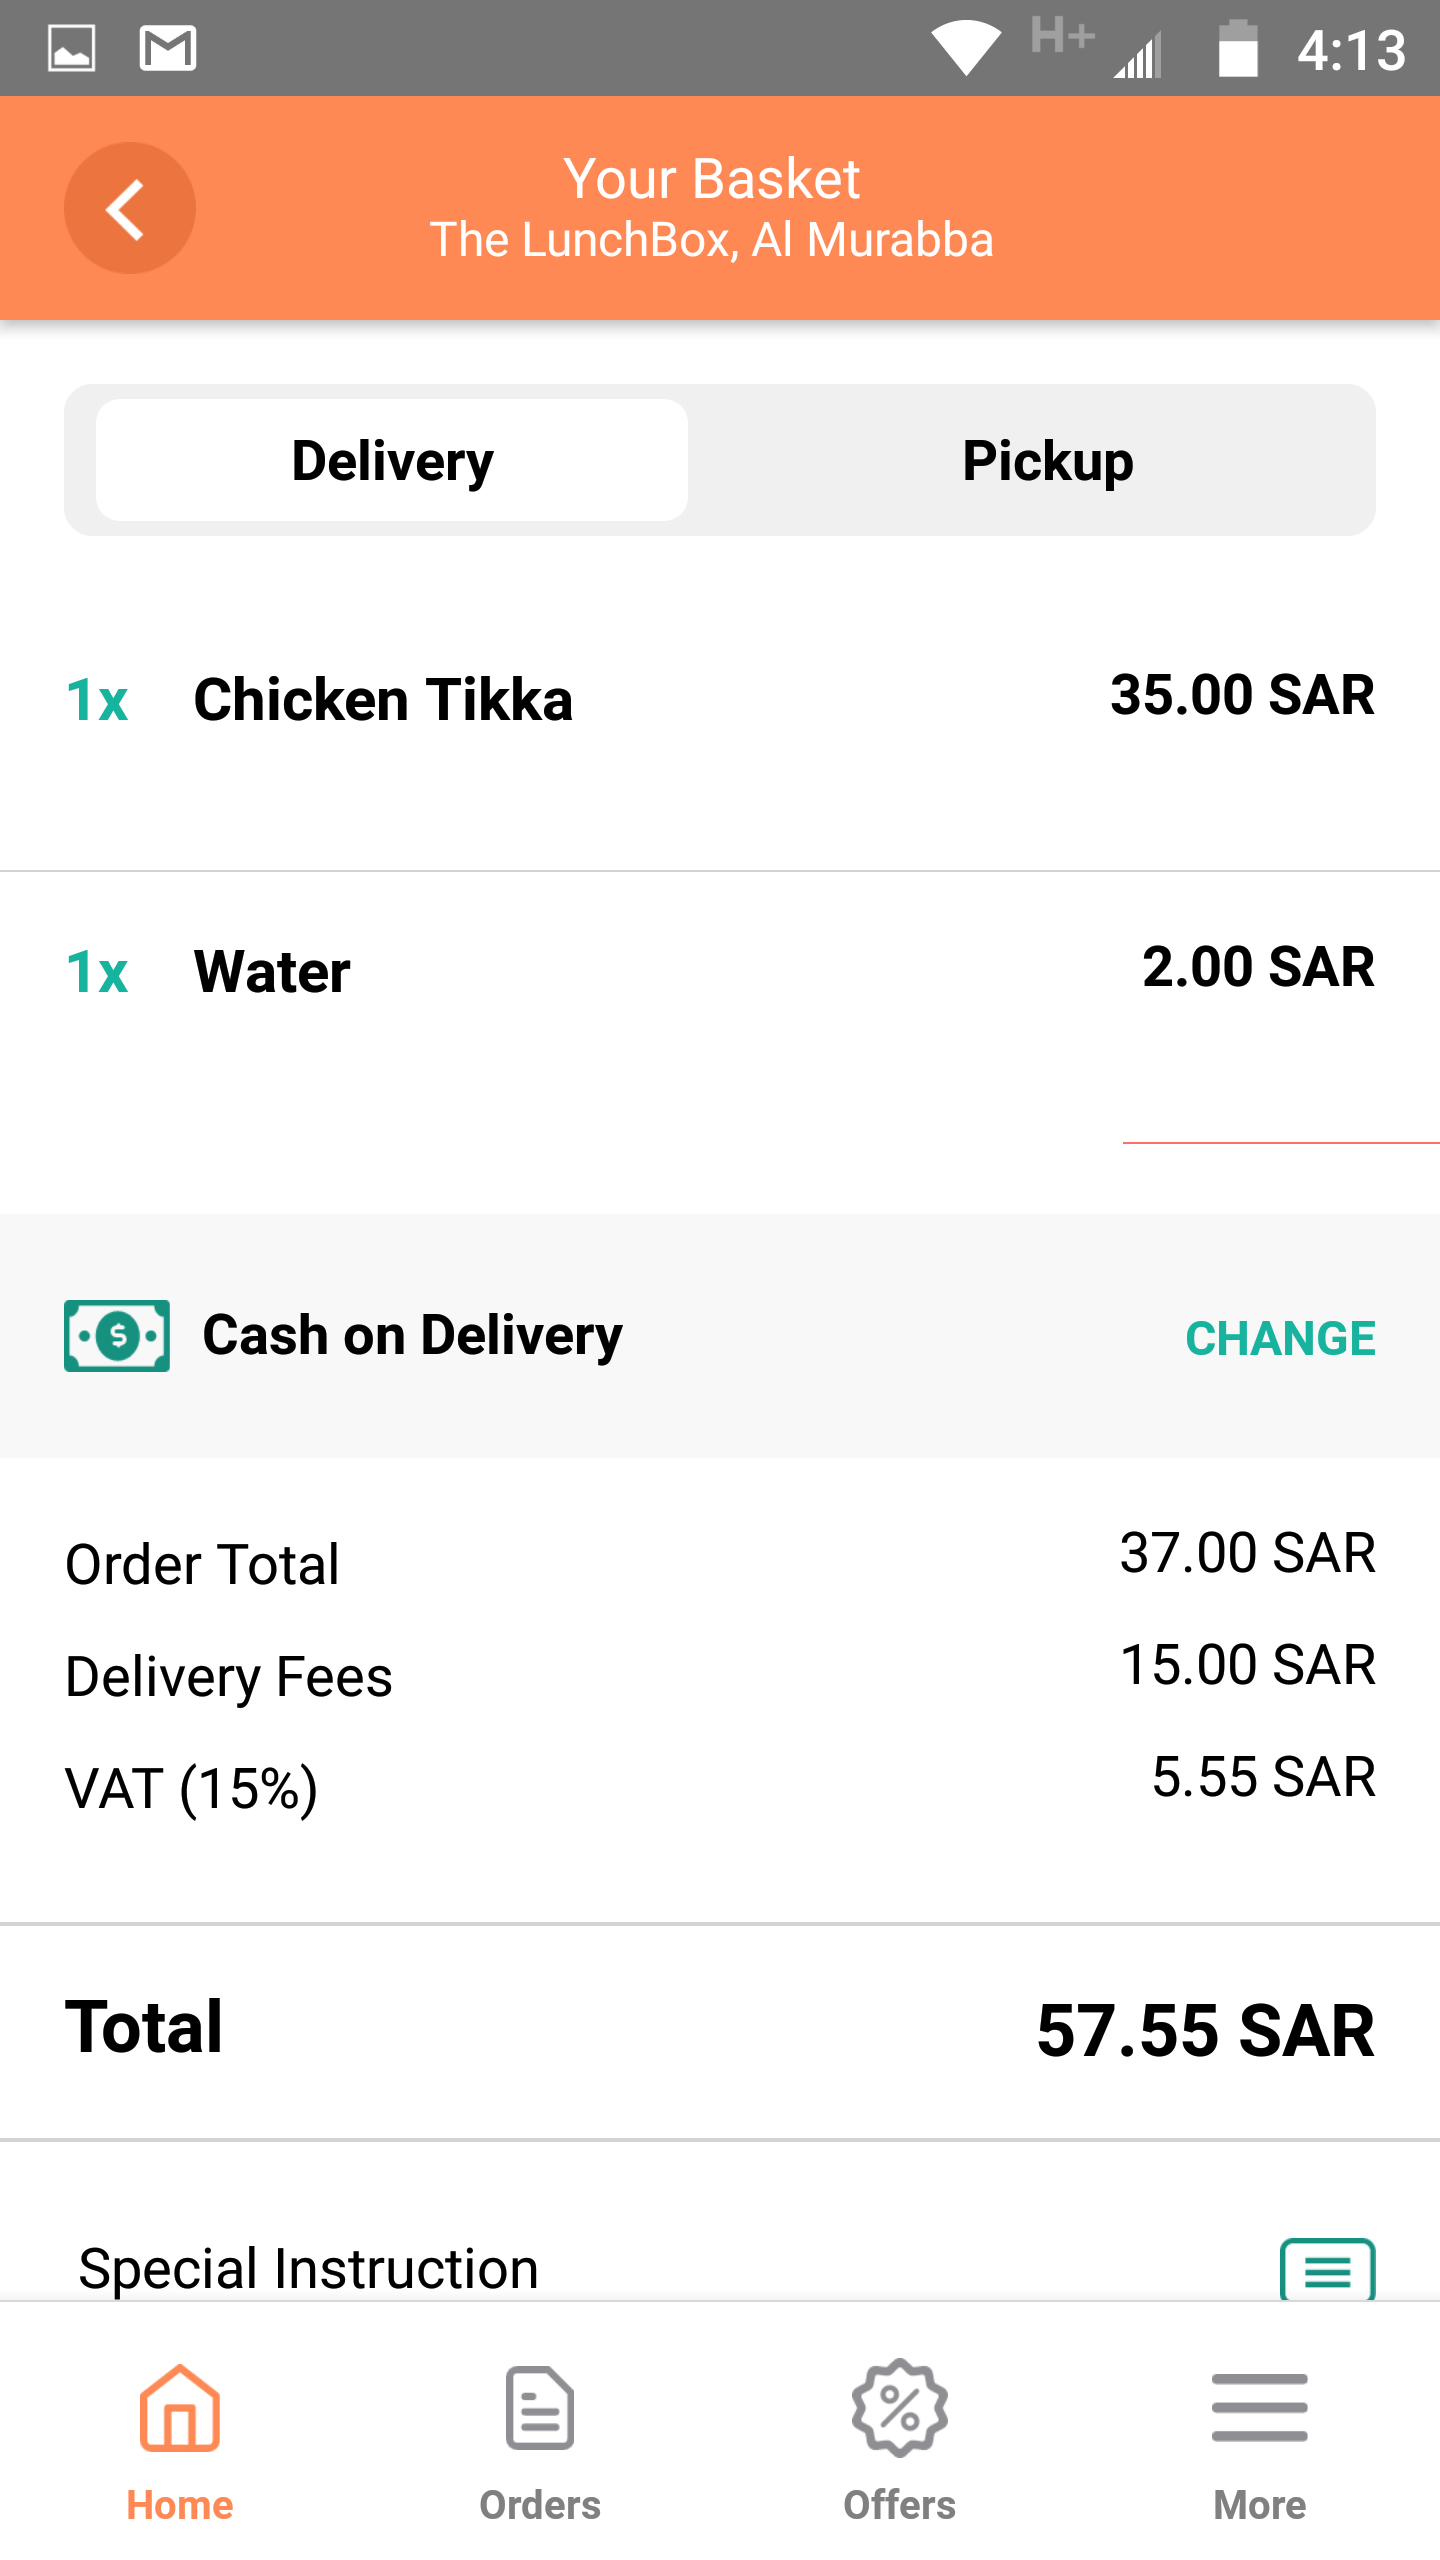Tap the 1x quantity for Chicken Tikka

click(x=97, y=699)
